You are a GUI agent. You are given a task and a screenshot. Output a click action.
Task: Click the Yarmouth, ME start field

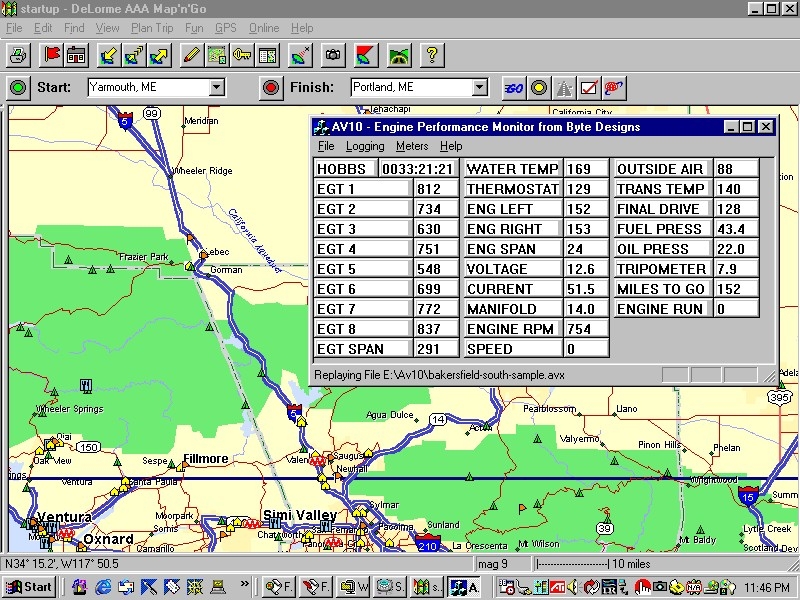pyautogui.click(x=149, y=87)
